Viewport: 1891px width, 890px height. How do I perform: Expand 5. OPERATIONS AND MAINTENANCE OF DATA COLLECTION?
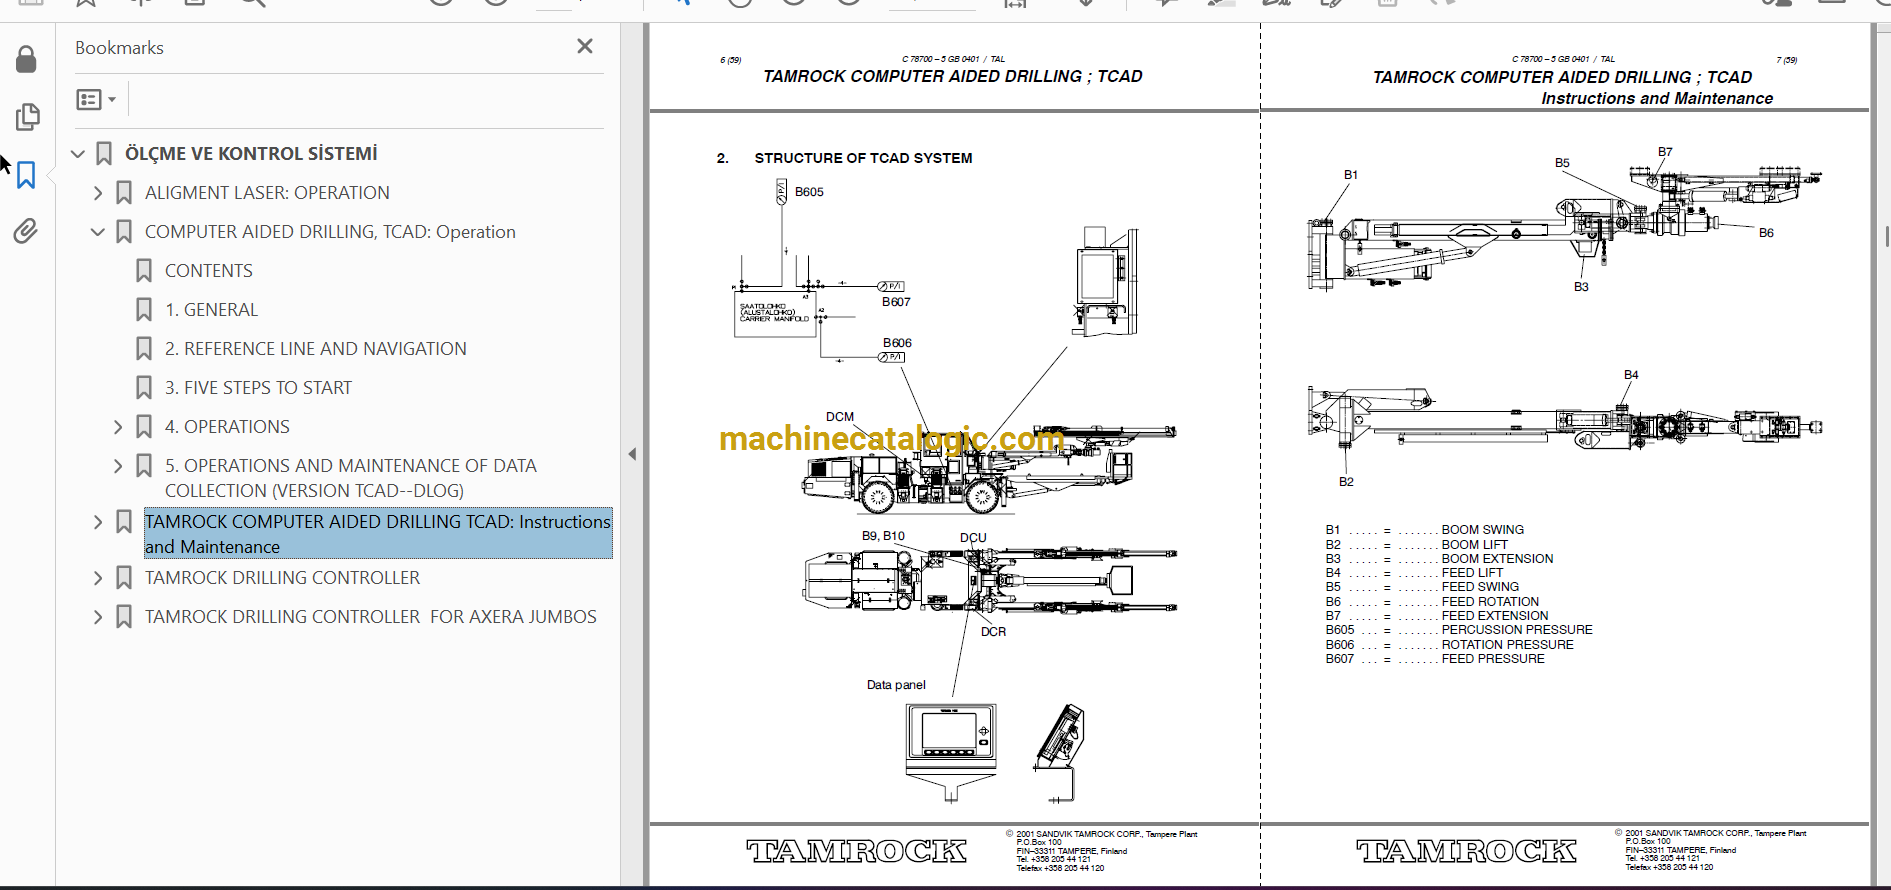pyautogui.click(x=118, y=466)
